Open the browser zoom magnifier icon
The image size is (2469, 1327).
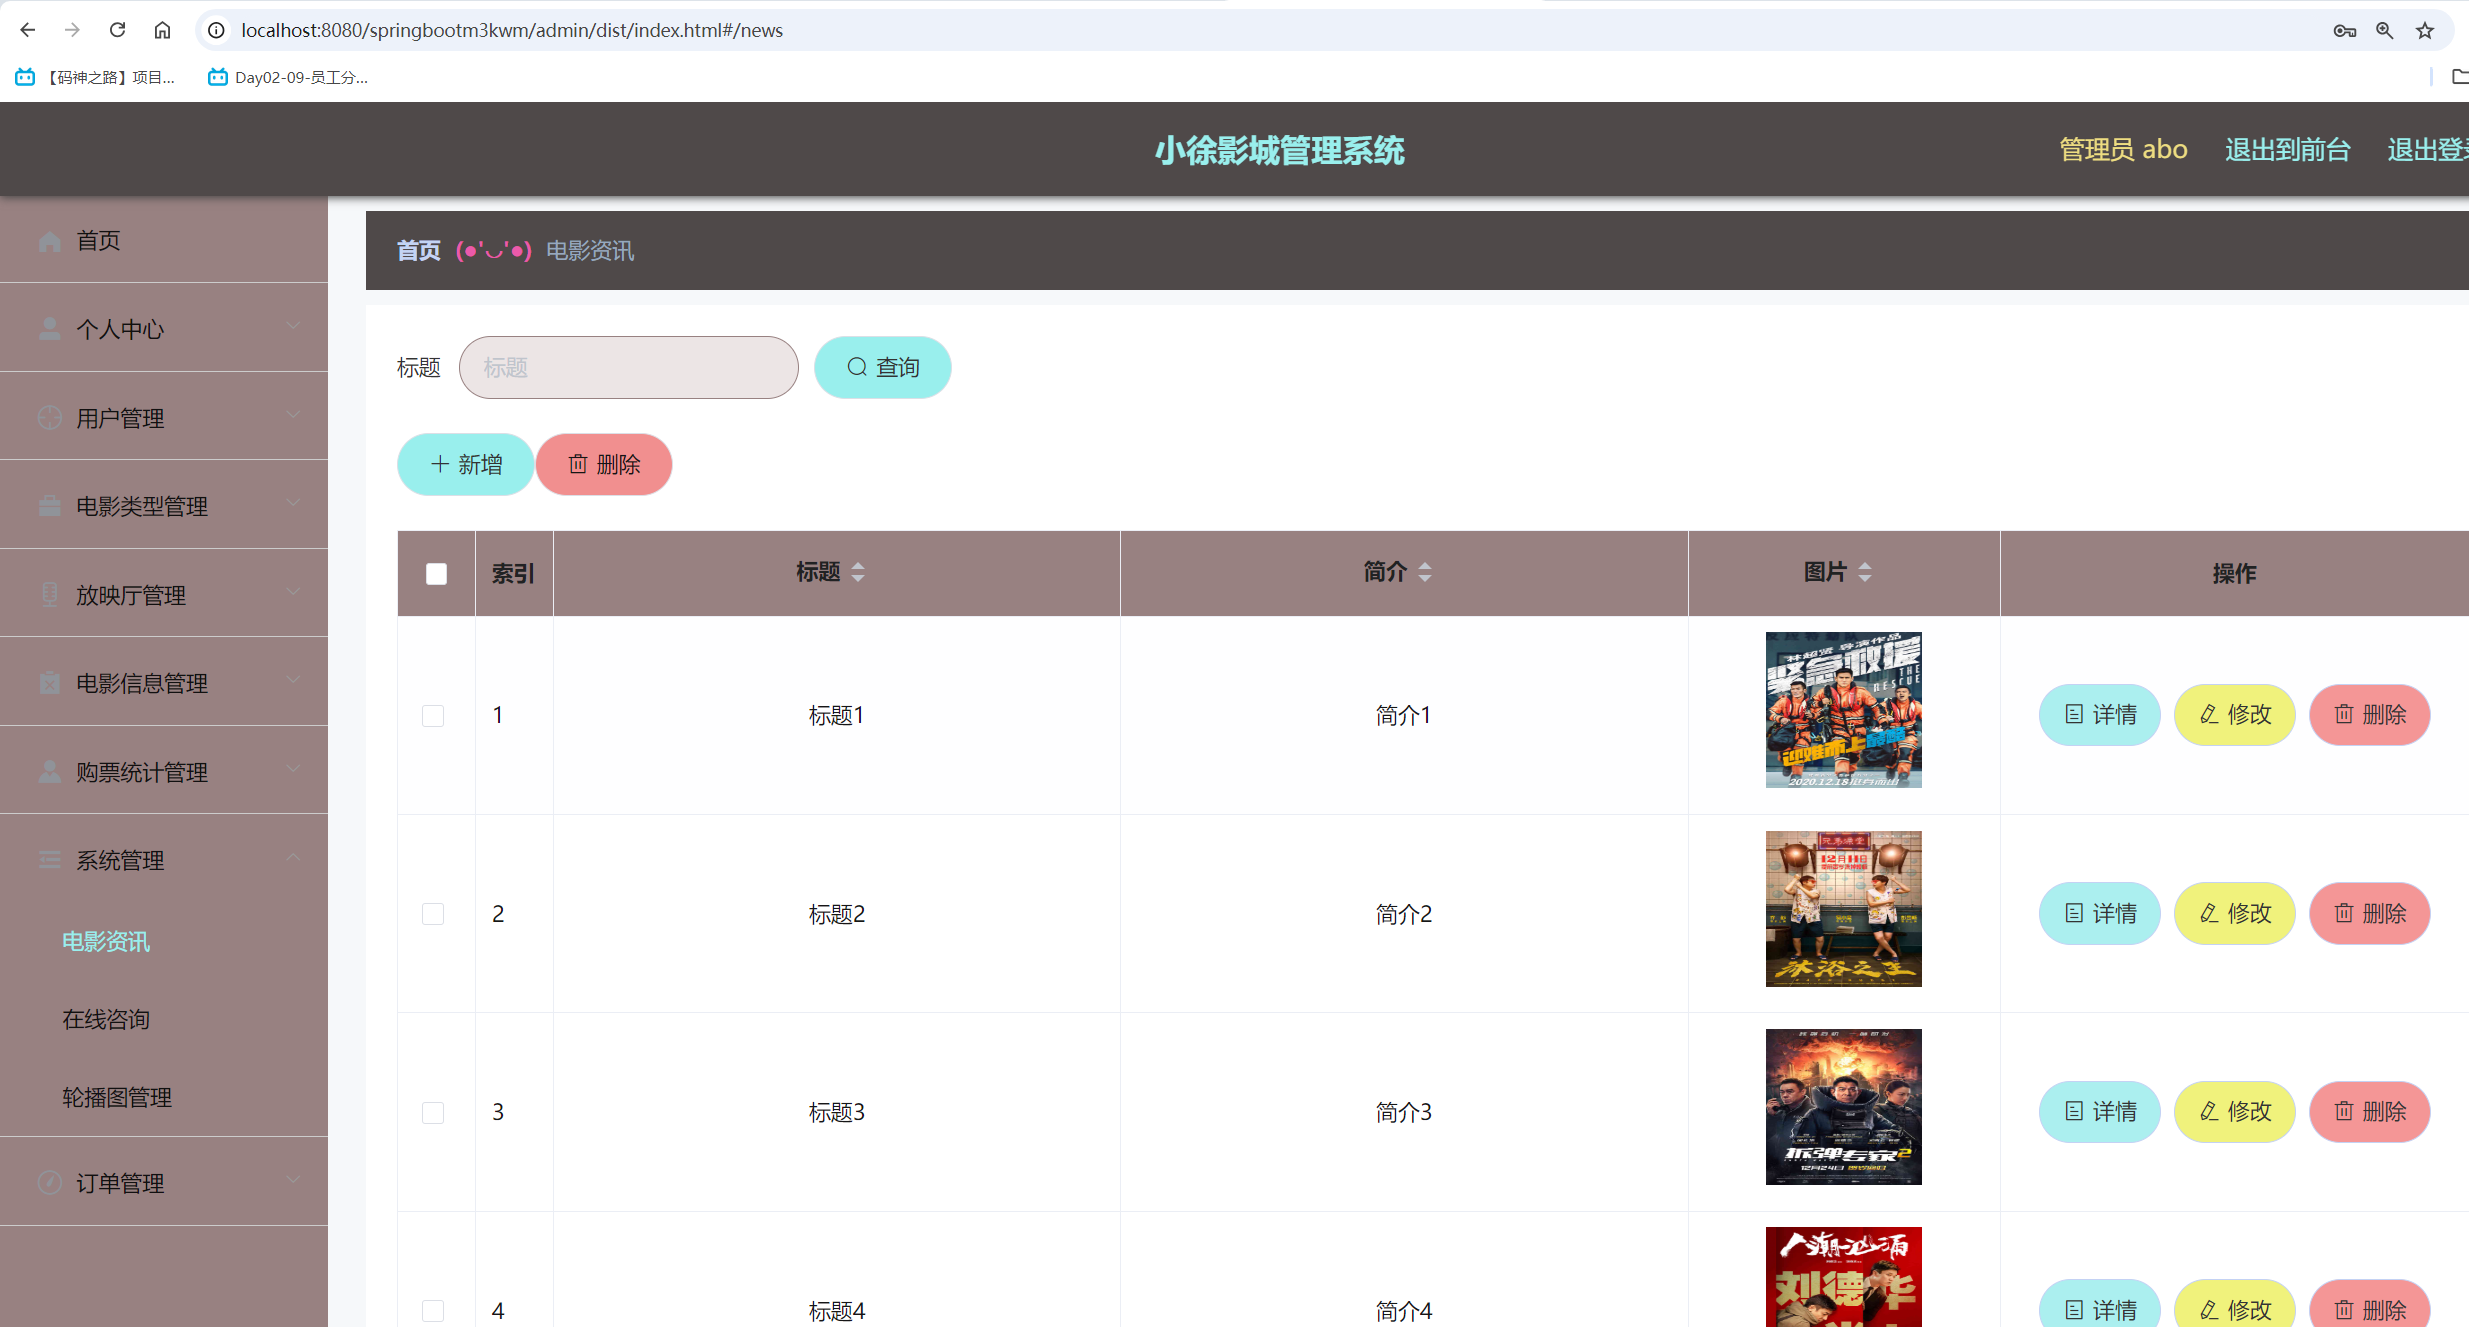pyautogui.click(x=2385, y=30)
